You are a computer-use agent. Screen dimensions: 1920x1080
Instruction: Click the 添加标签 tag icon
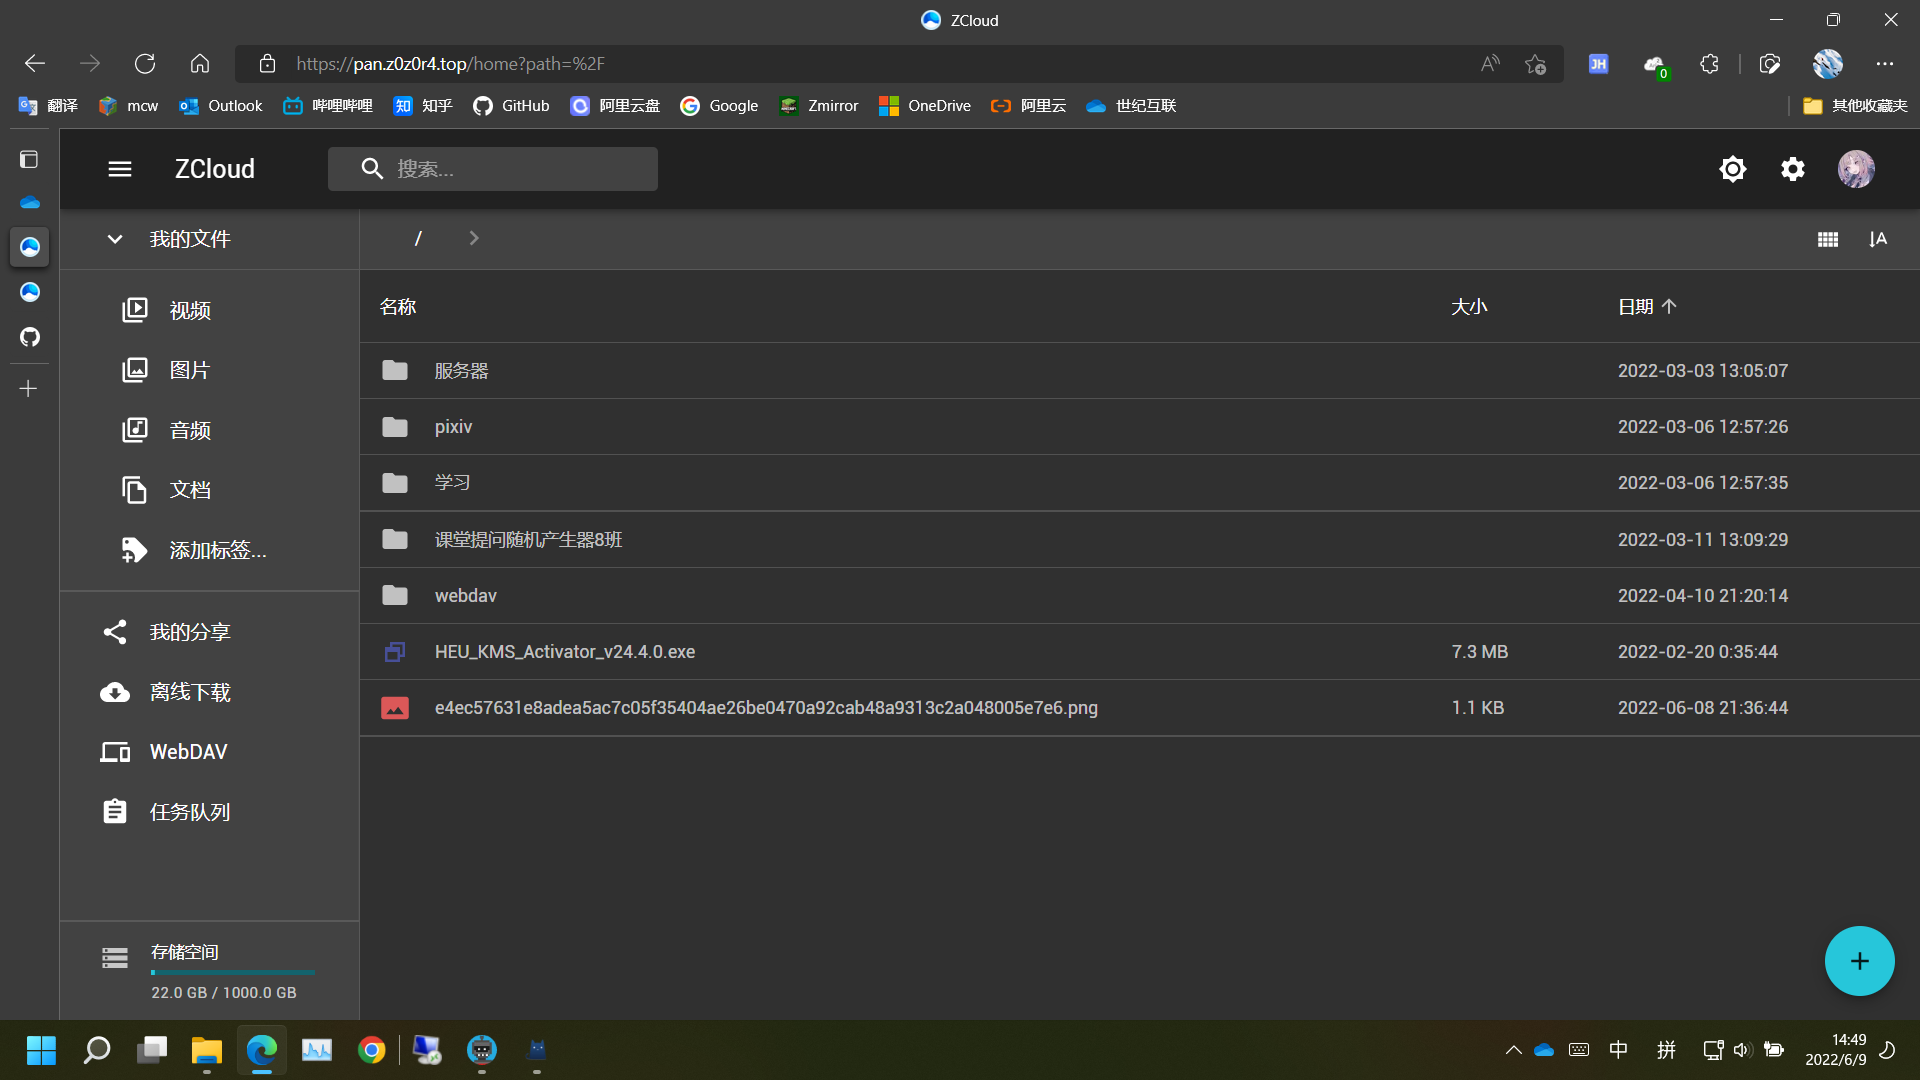(134, 550)
